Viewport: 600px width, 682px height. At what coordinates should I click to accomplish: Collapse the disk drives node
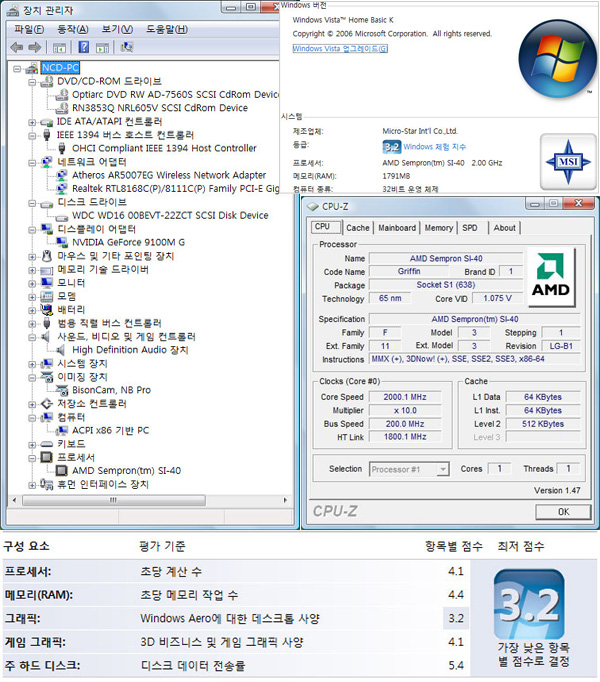click(32, 203)
